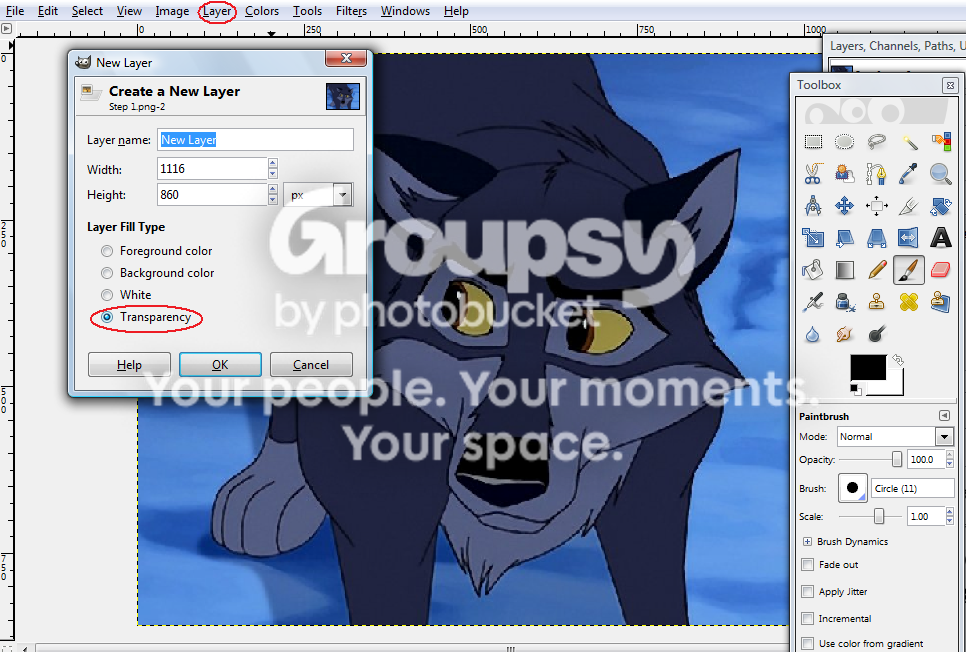Viewport: 966px width, 652px height.
Task: Open the Windows menu
Action: pyautogui.click(x=405, y=11)
